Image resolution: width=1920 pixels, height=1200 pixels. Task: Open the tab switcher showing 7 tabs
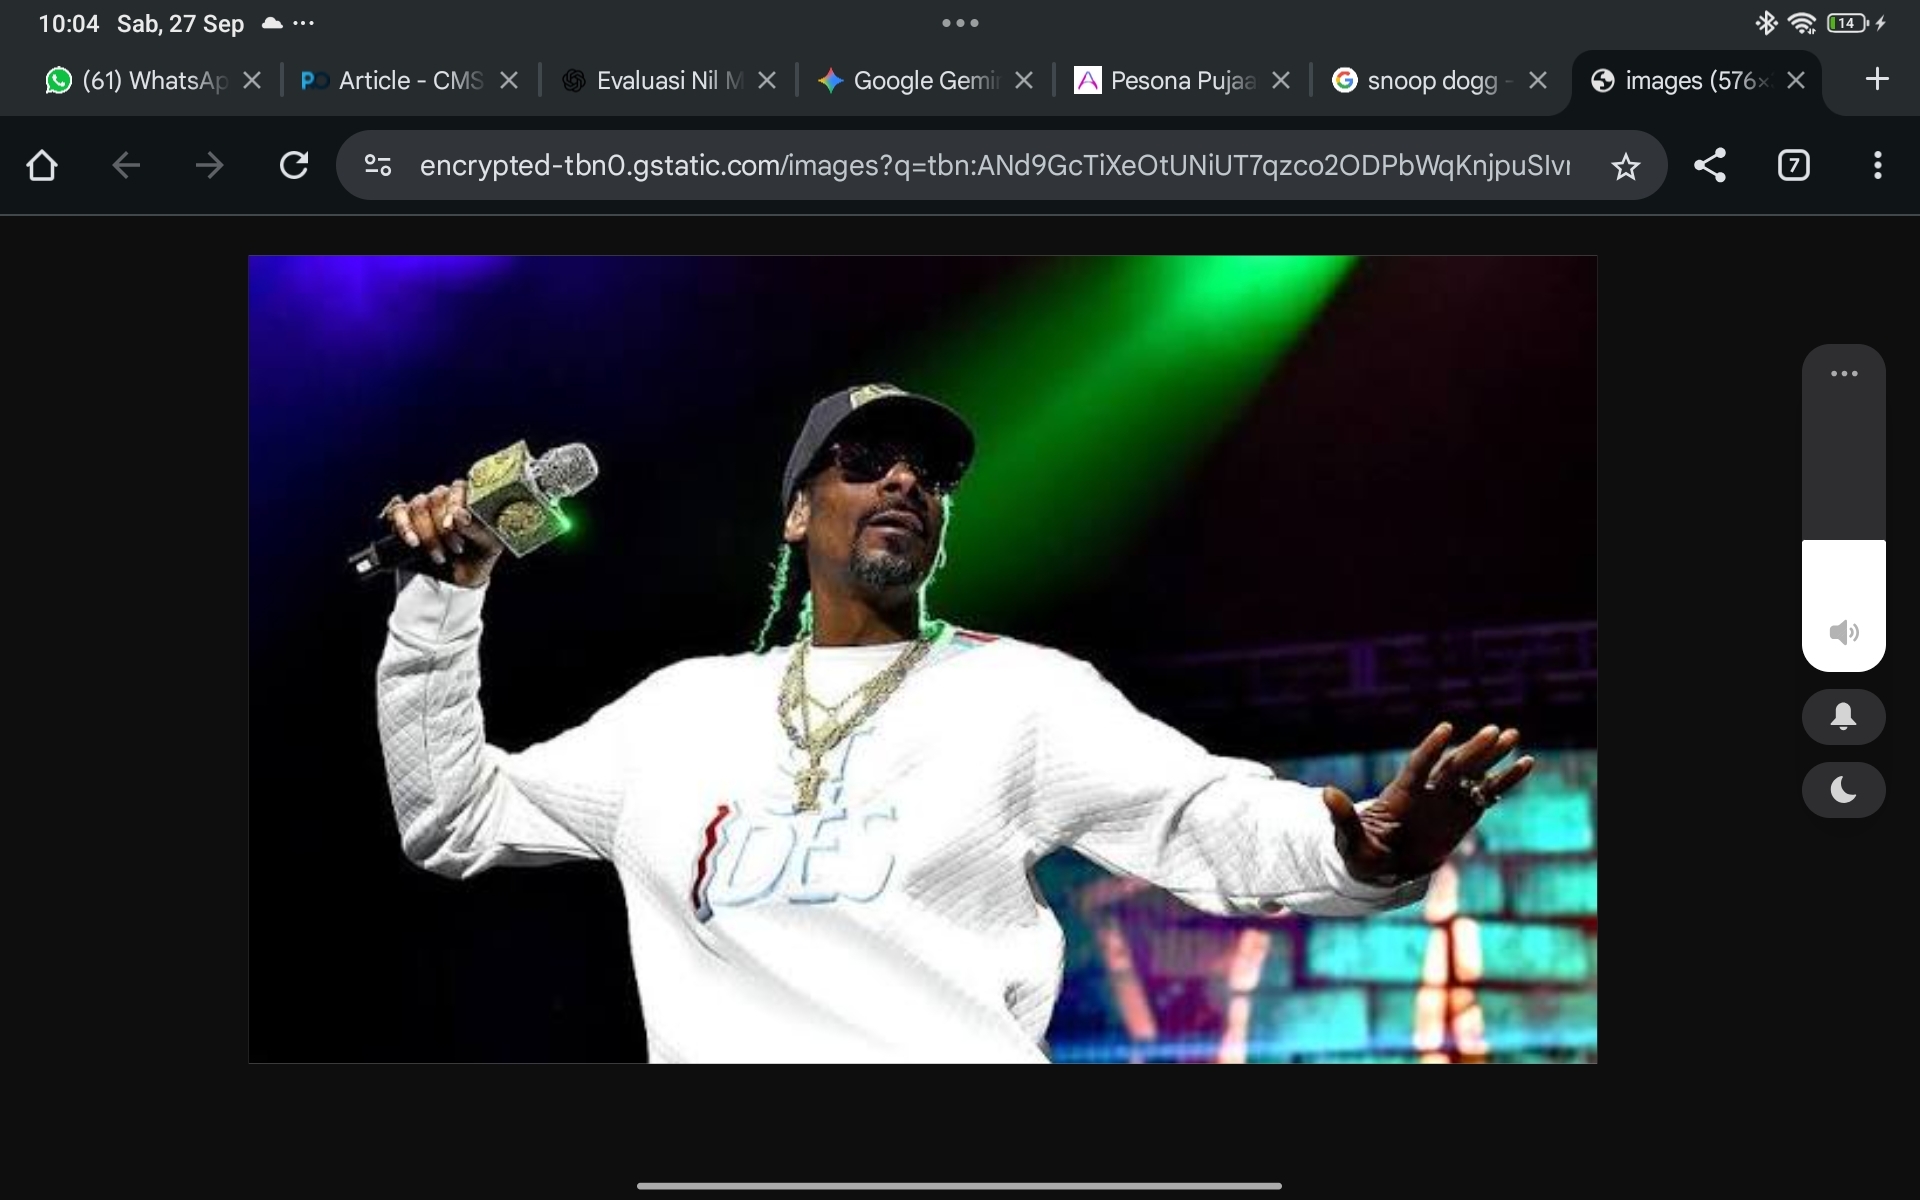[x=1793, y=165]
